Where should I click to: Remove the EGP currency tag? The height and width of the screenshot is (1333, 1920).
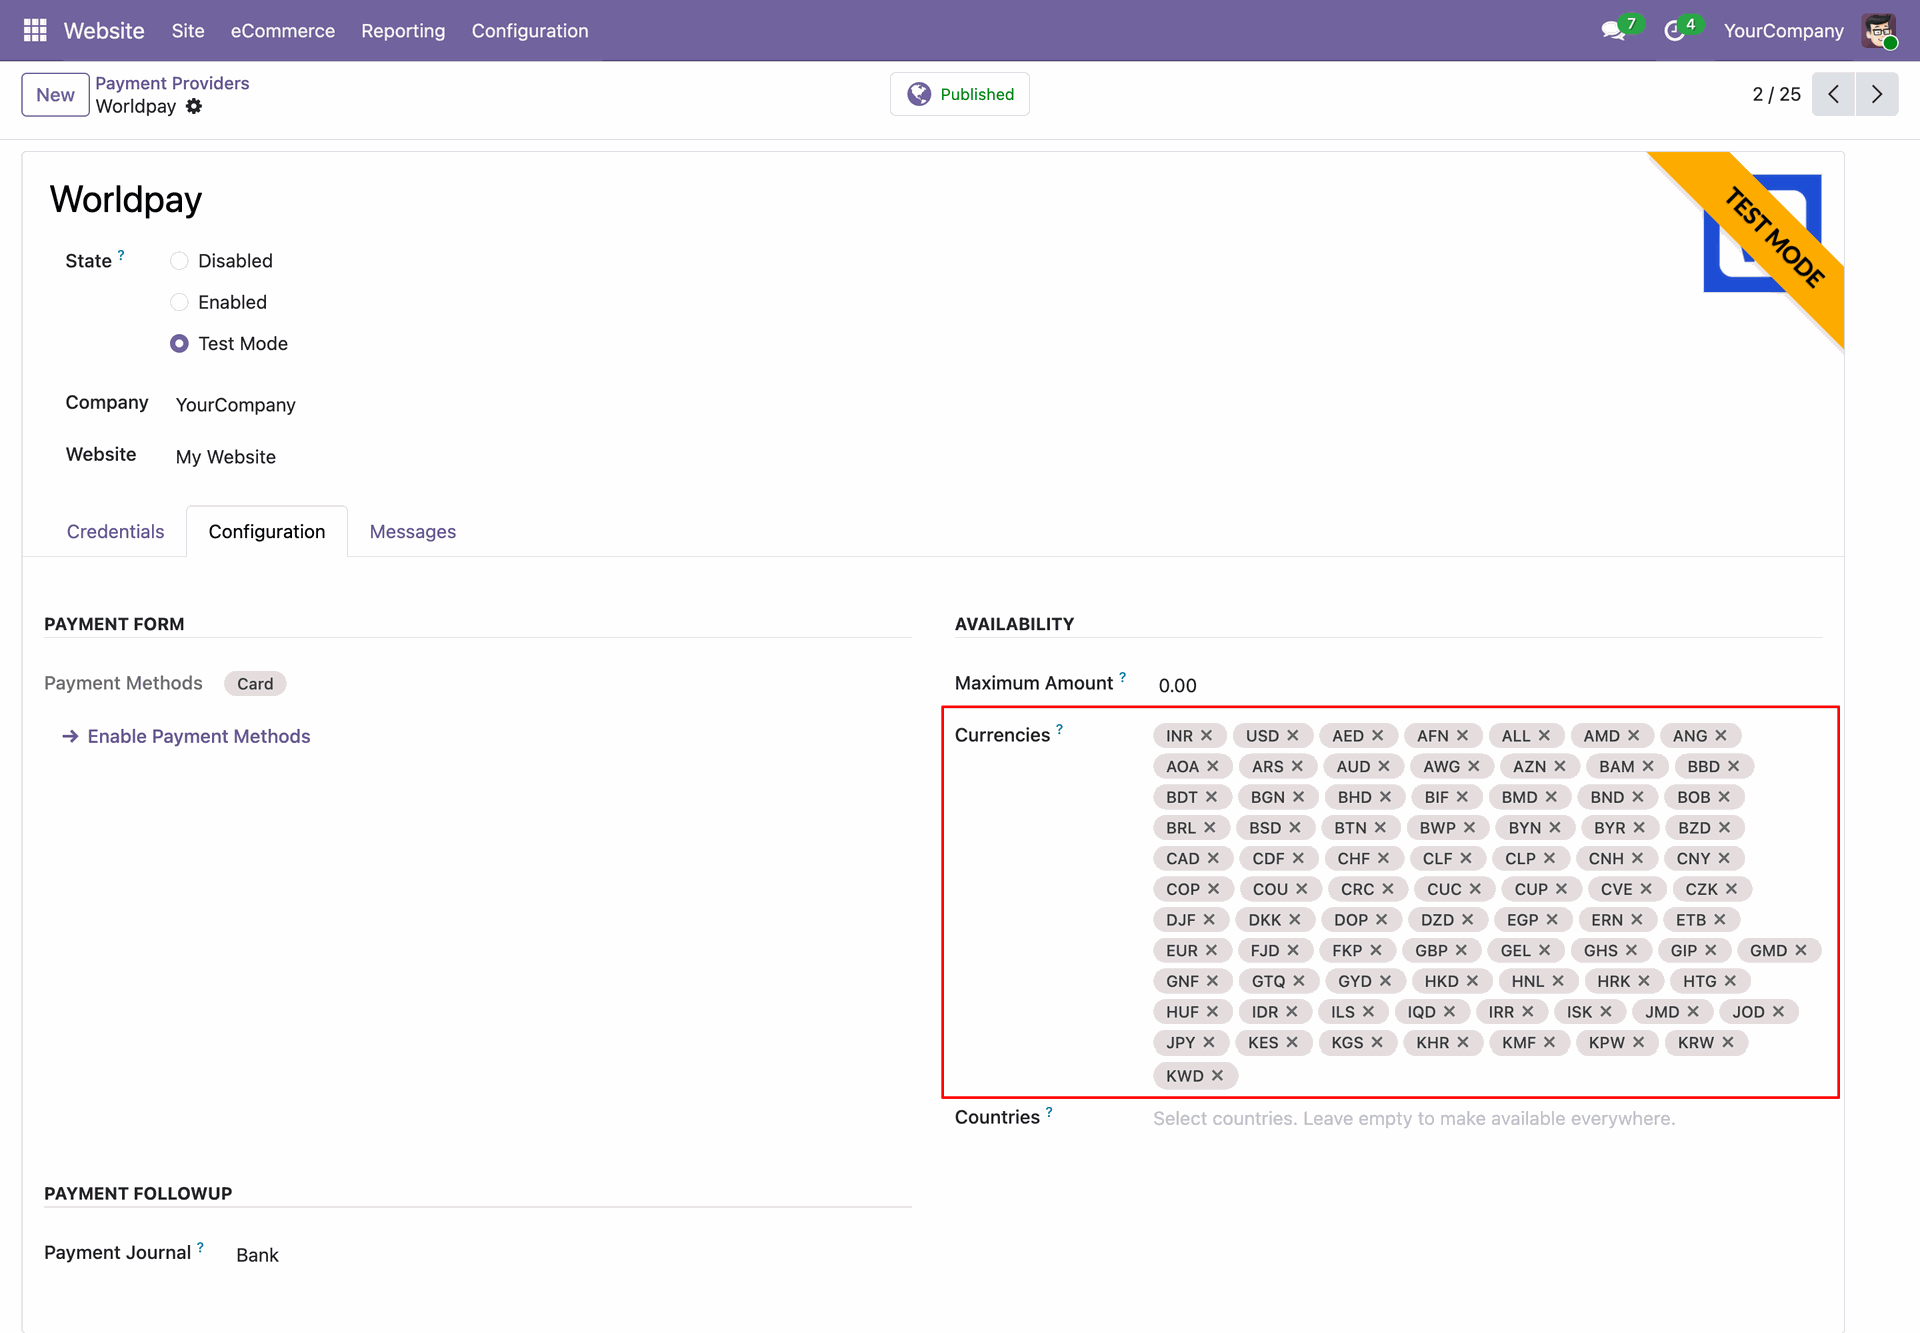(x=1552, y=919)
